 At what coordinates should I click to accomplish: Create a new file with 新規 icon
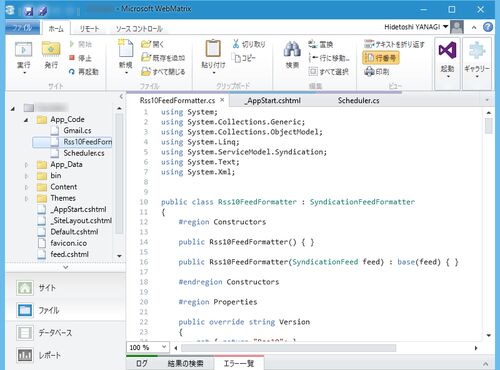126,48
